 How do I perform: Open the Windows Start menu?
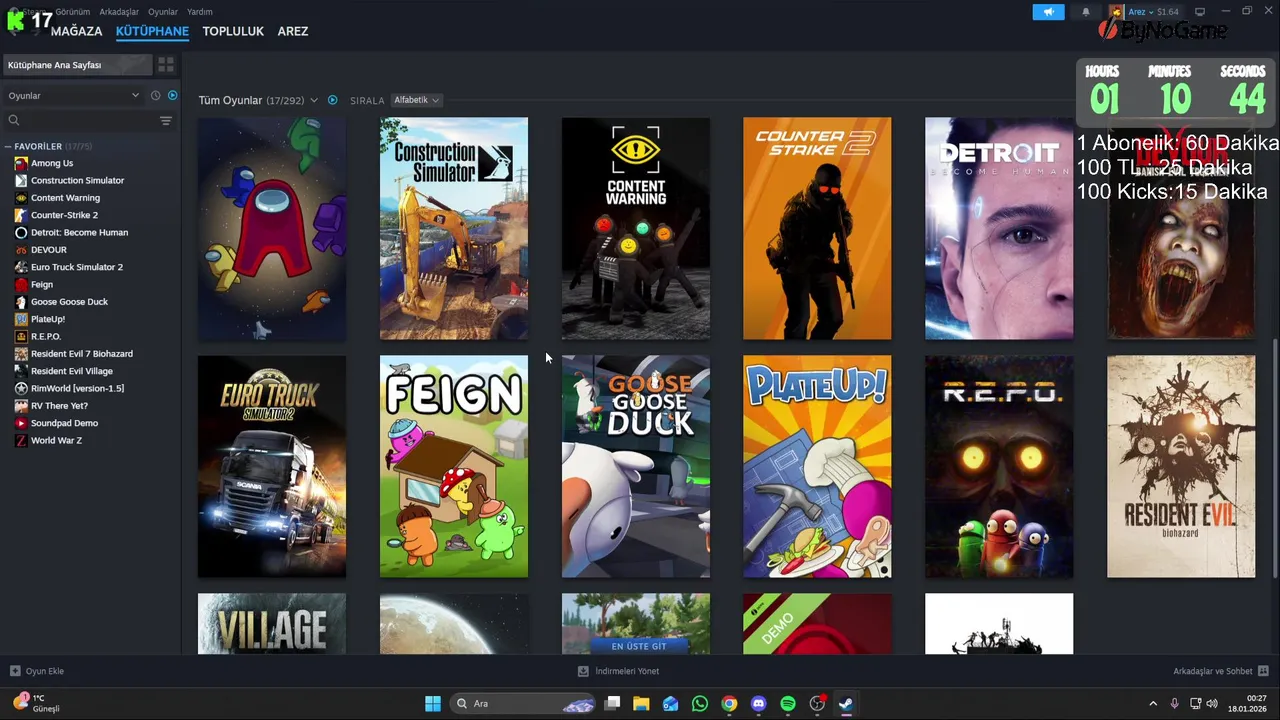(x=433, y=704)
